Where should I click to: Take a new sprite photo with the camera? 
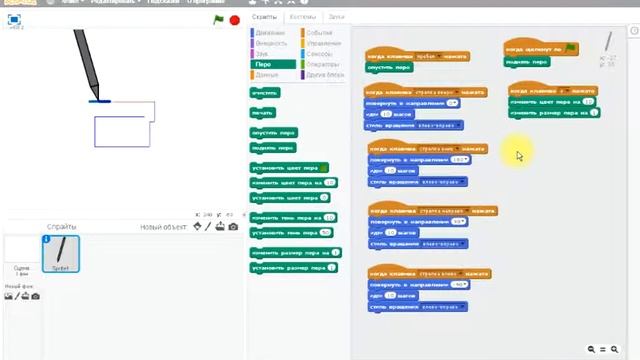[233, 227]
